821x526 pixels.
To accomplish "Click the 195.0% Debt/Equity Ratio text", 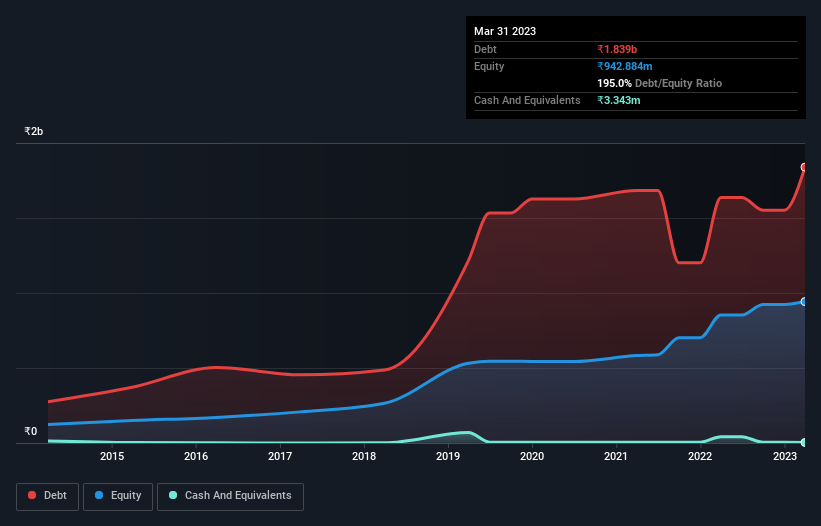I will (660, 83).
